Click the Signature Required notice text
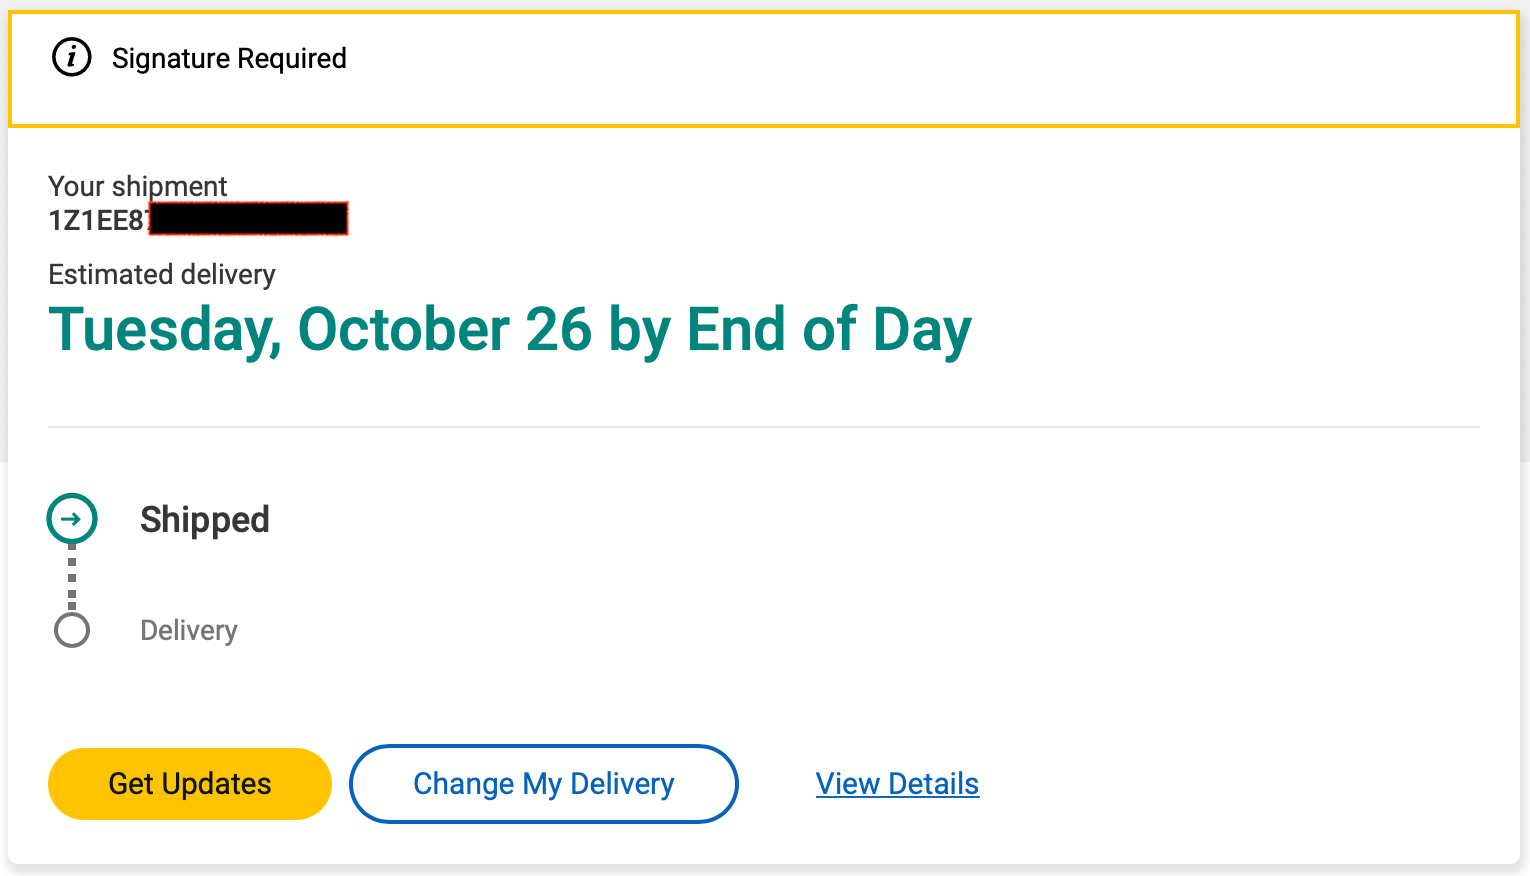Viewport: 1530px width, 876px height. [x=229, y=59]
